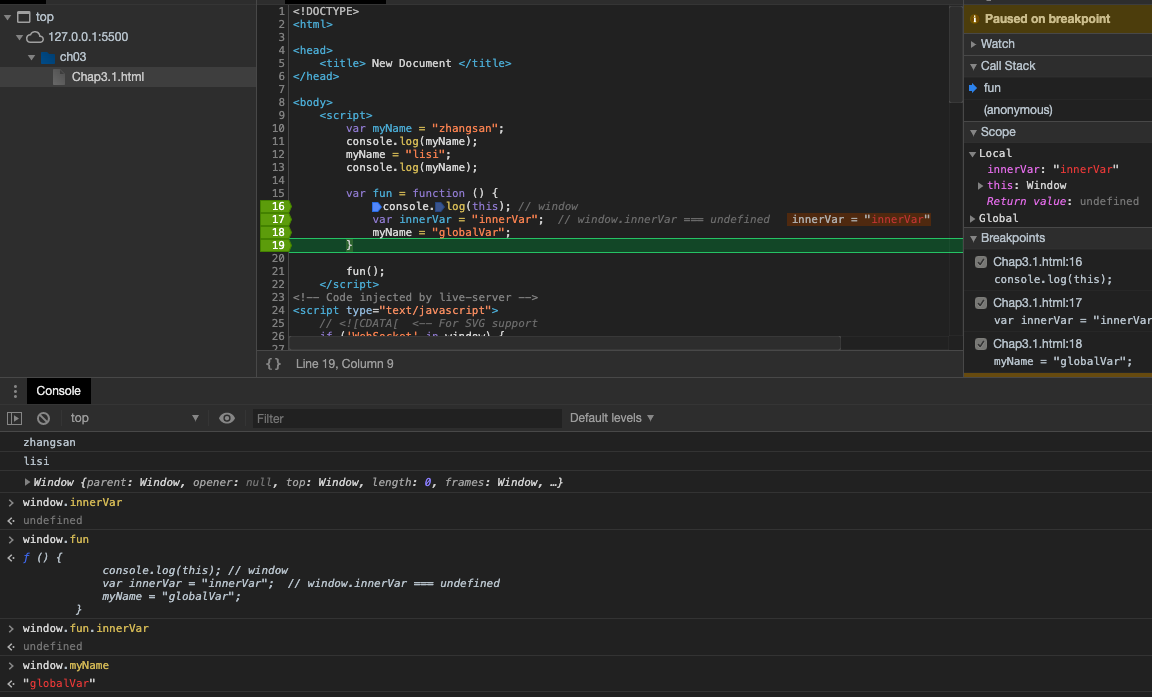
Task: Clear the console with the clear icon
Action: pyautogui.click(x=43, y=418)
